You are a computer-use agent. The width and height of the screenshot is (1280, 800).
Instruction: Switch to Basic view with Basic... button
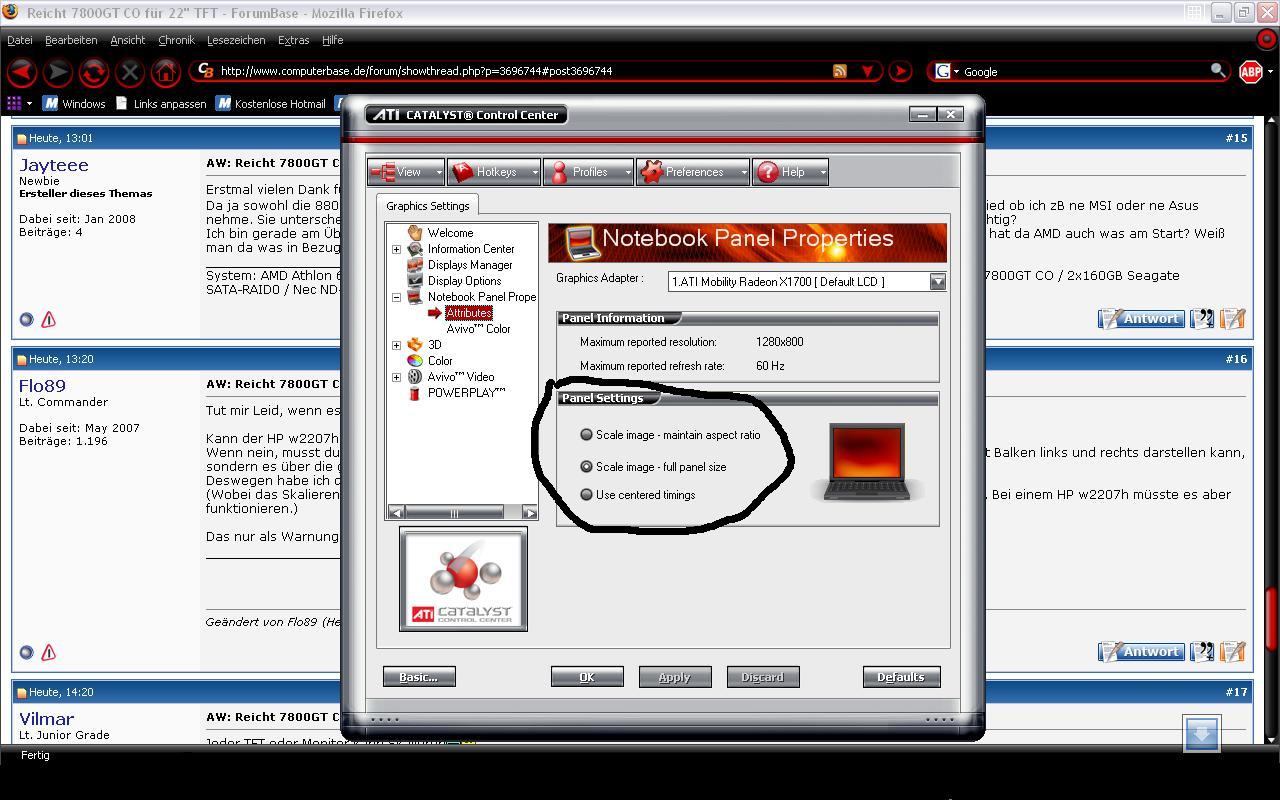(419, 677)
